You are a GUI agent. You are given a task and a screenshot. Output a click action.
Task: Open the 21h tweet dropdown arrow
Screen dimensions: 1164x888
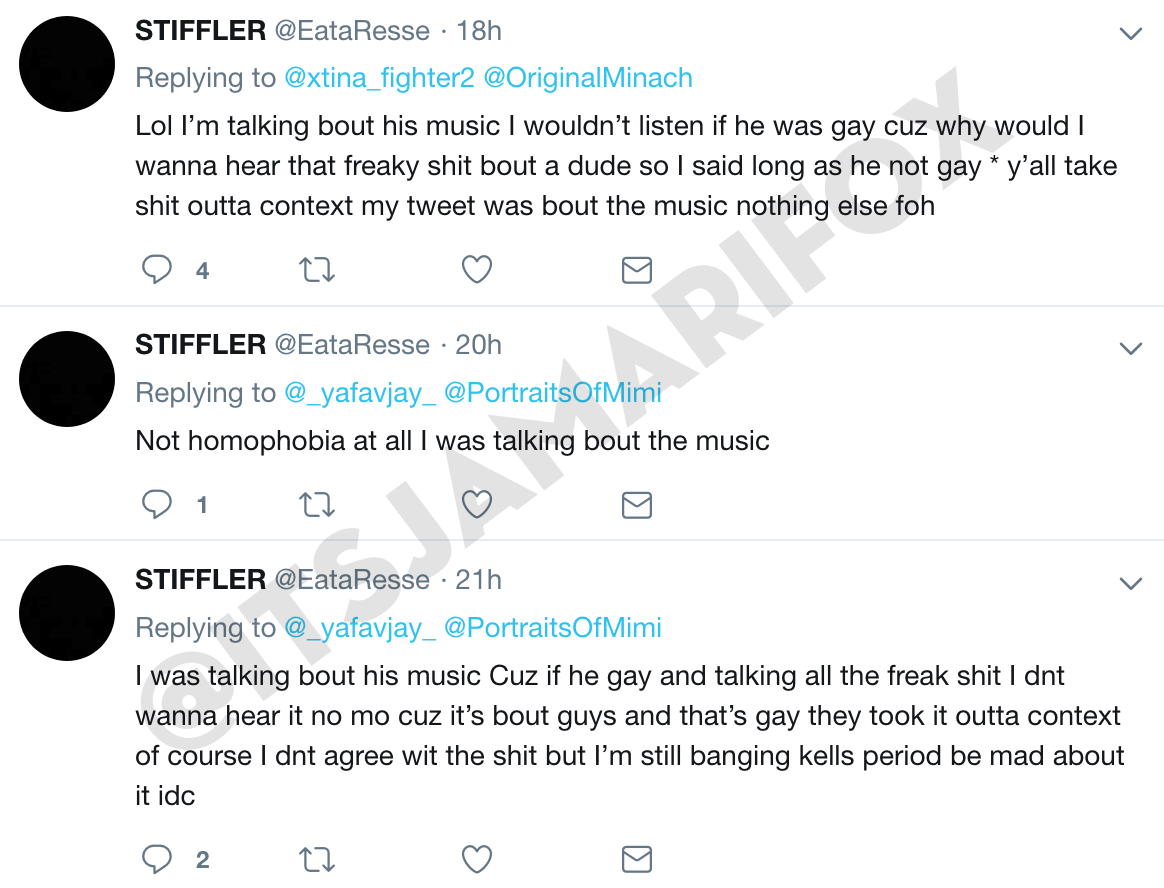tap(1130, 583)
